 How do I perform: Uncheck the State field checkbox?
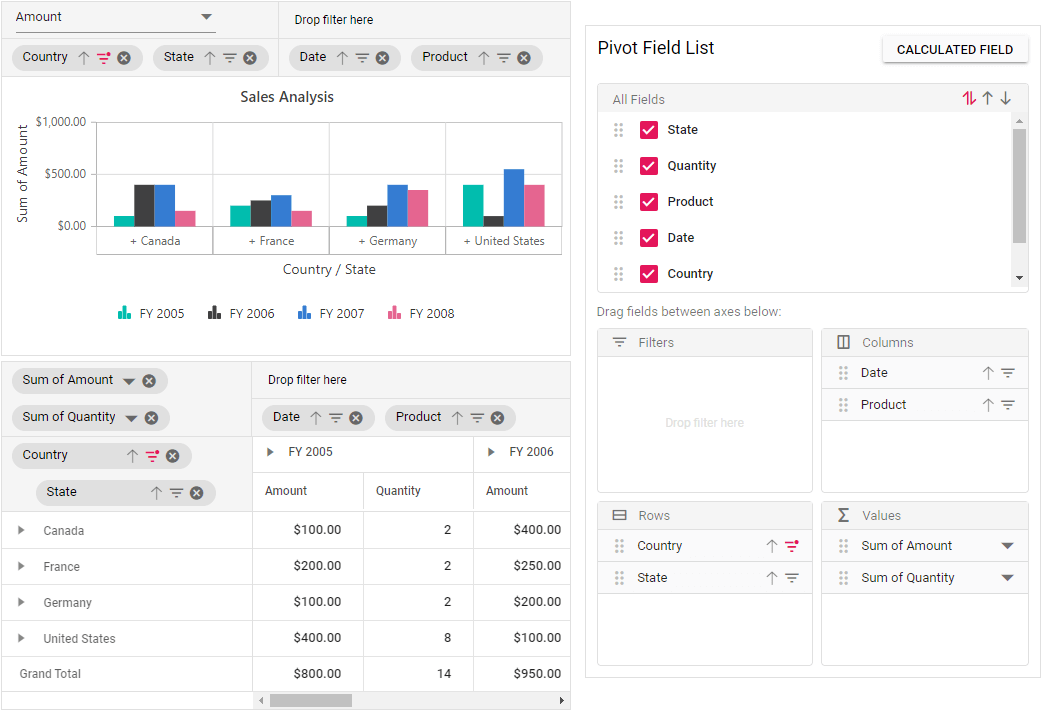pyautogui.click(x=649, y=130)
